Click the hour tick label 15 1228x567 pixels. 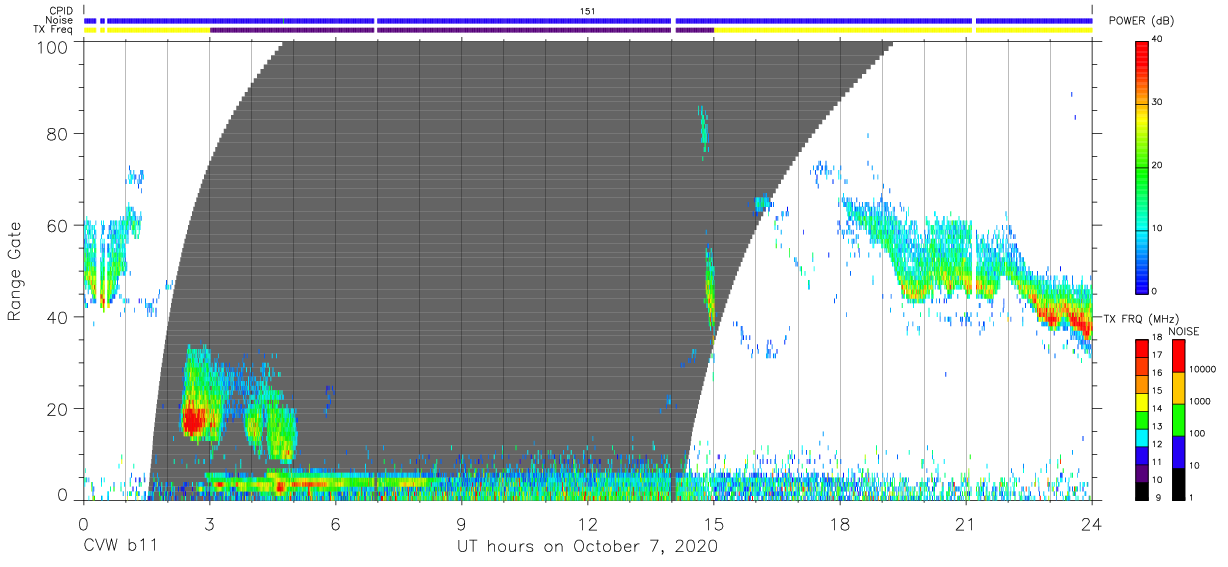tap(714, 523)
